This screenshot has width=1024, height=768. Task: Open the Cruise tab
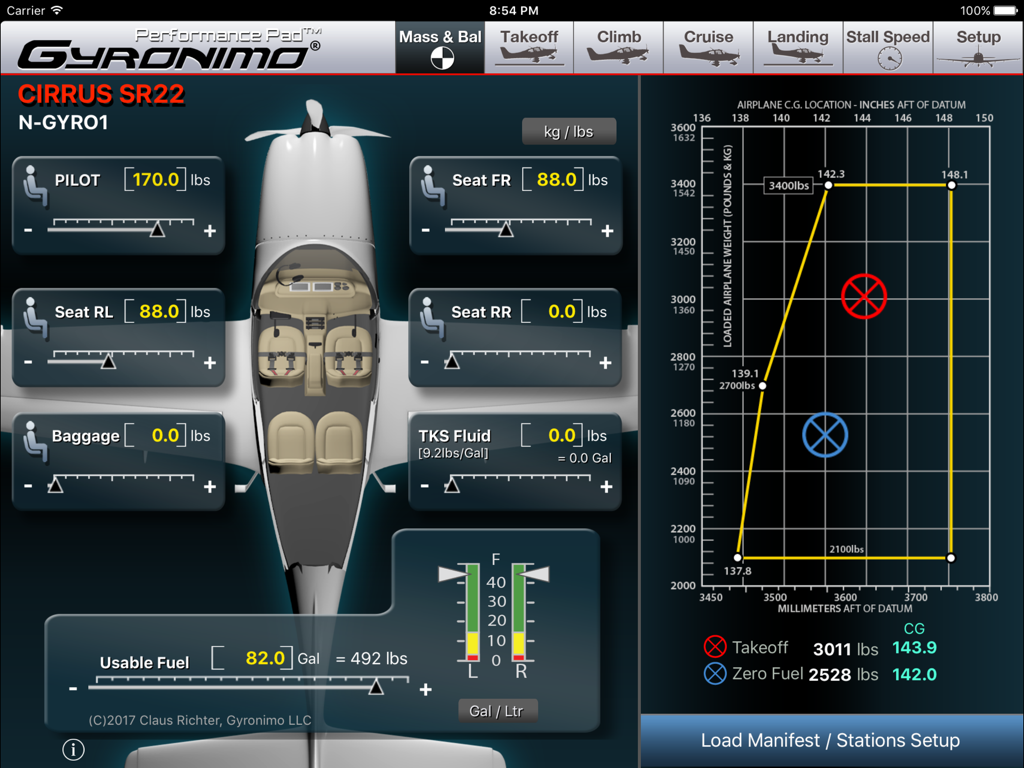(x=707, y=47)
